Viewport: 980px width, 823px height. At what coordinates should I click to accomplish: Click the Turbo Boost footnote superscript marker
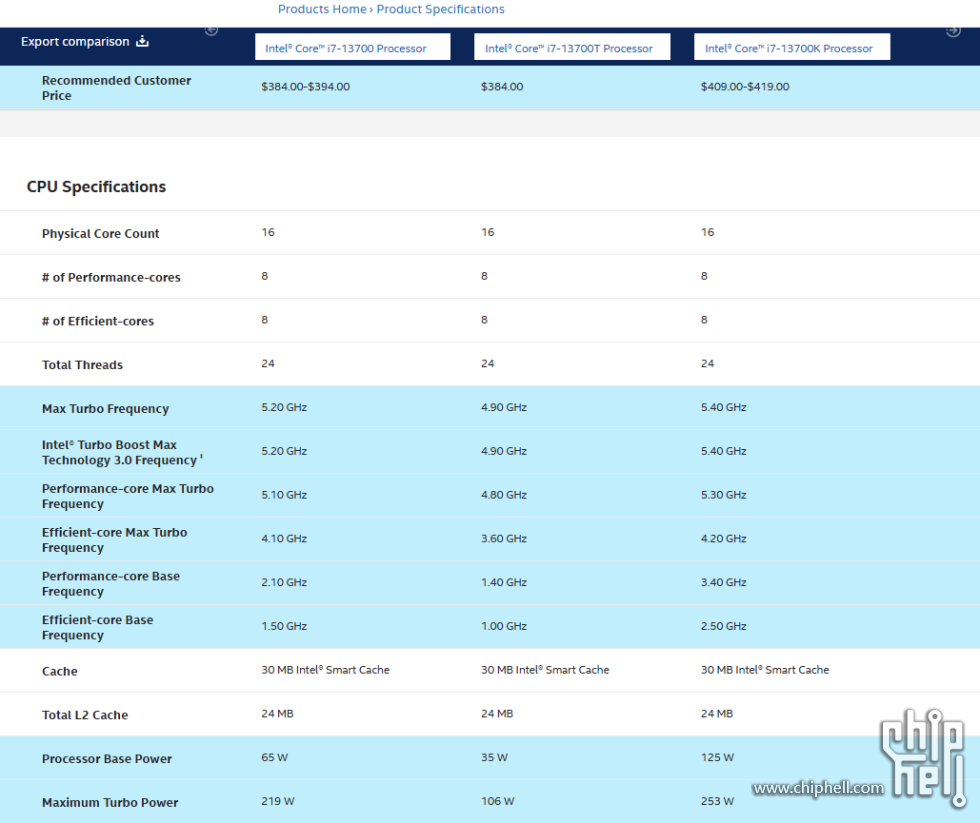coord(201,457)
